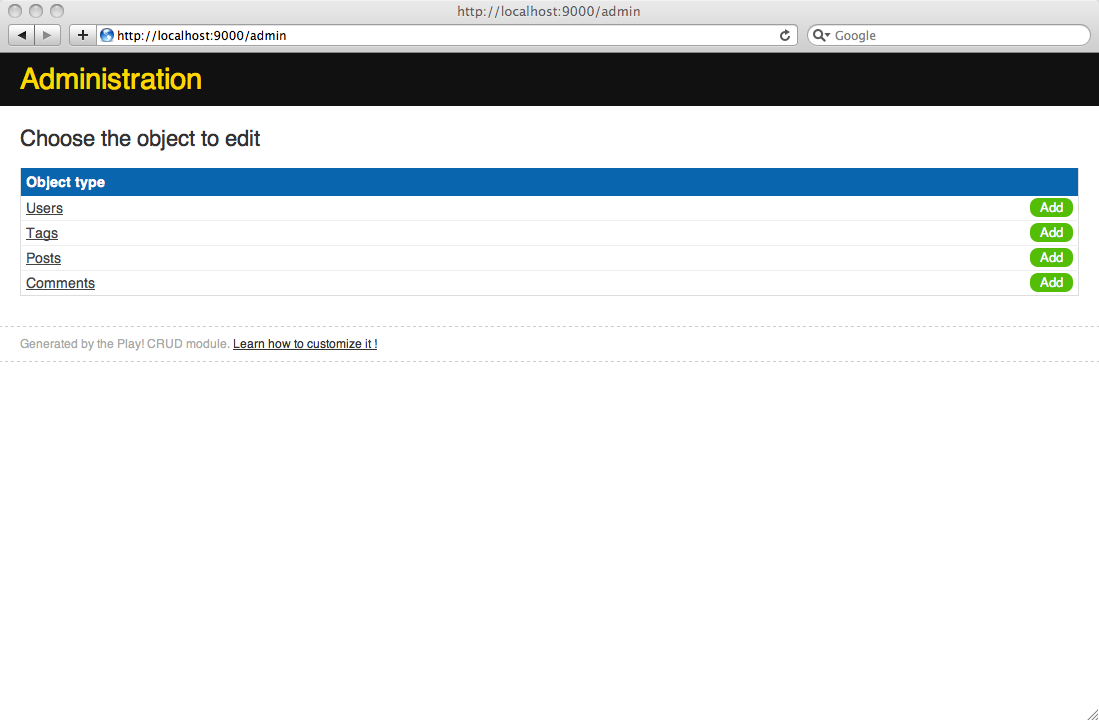Click the browser Back arrow button

click(22, 35)
